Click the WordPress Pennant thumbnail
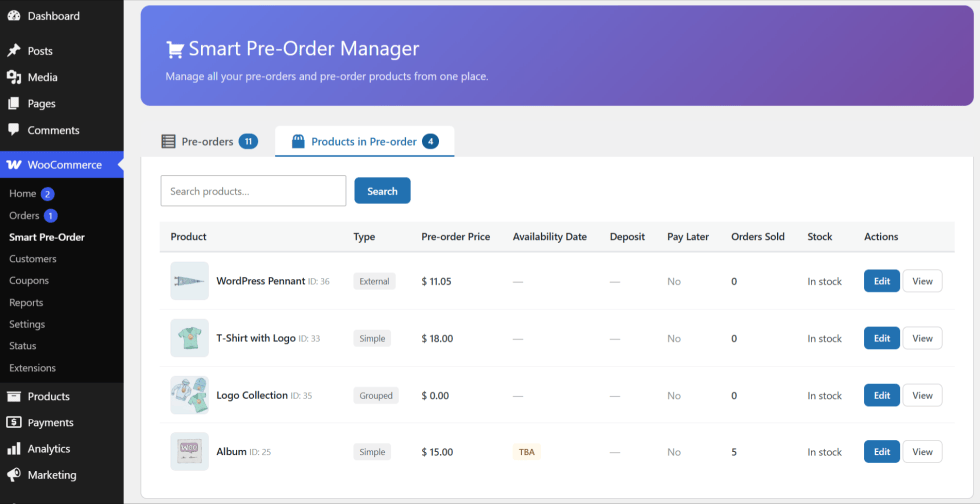Screen dimensions: 980x504 (189, 281)
